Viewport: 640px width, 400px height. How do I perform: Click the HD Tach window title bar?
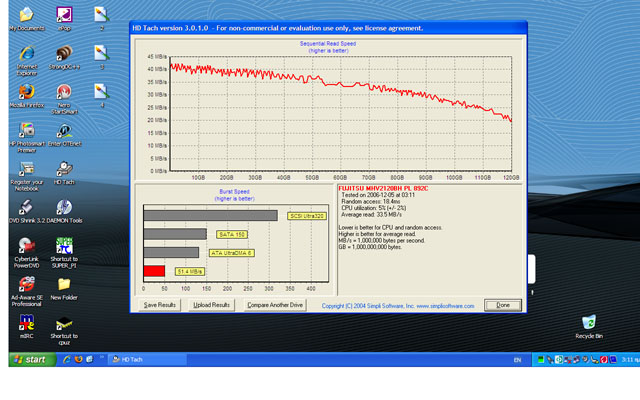click(328, 28)
